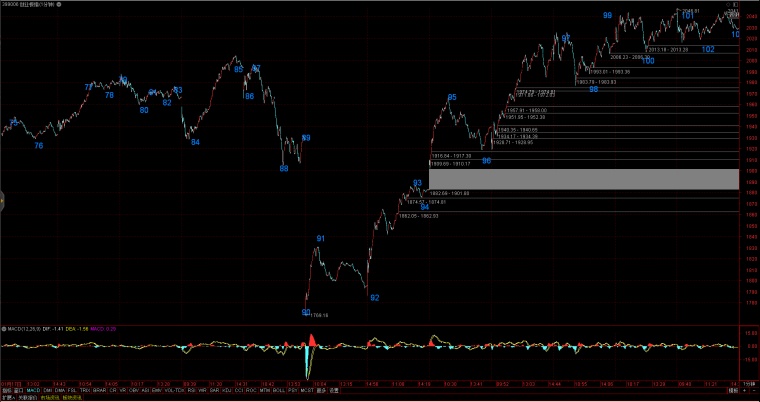The width and height of the screenshot is (760, 402).
Task: Switch to the EMV indicator tab
Action: coord(157,390)
